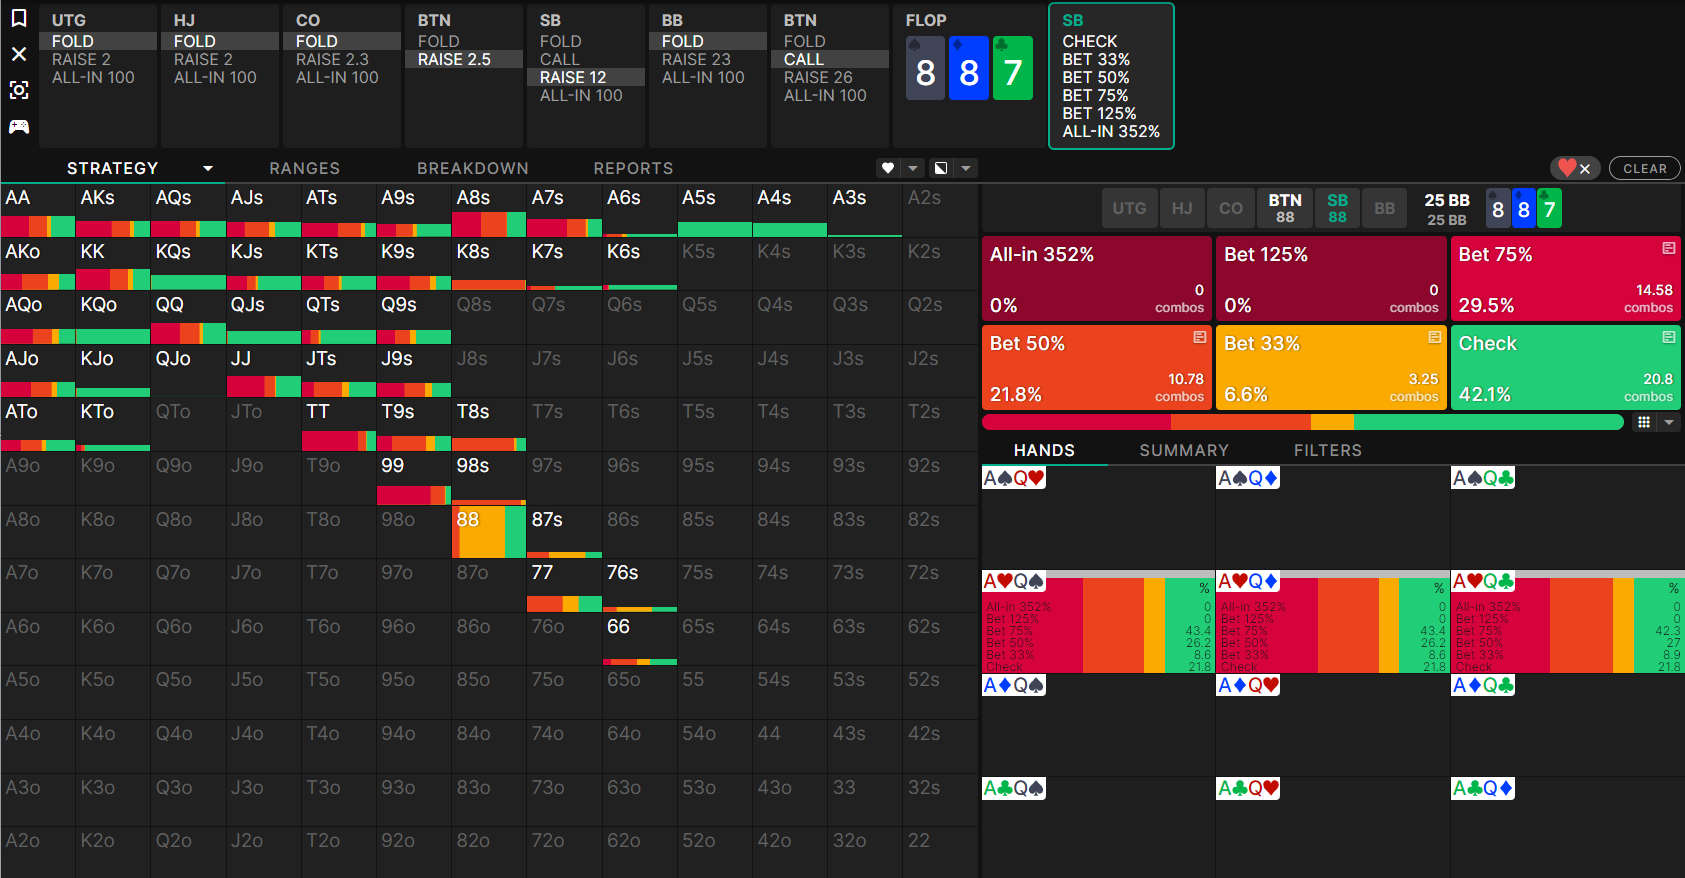Screen dimensions: 1685x878
Task: Click the small green 7 beside 25 BB
Action: point(1550,208)
